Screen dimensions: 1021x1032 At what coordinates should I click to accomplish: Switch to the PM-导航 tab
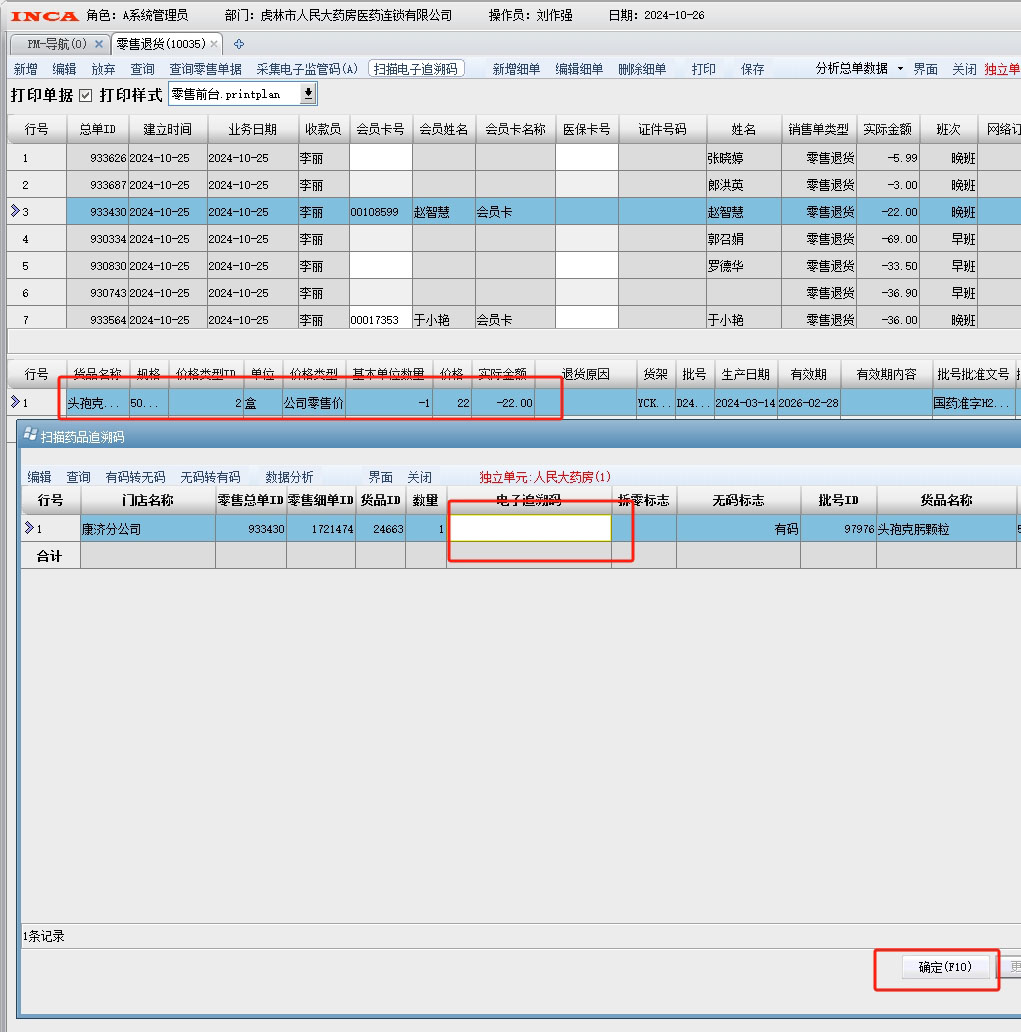tap(57, 44)
